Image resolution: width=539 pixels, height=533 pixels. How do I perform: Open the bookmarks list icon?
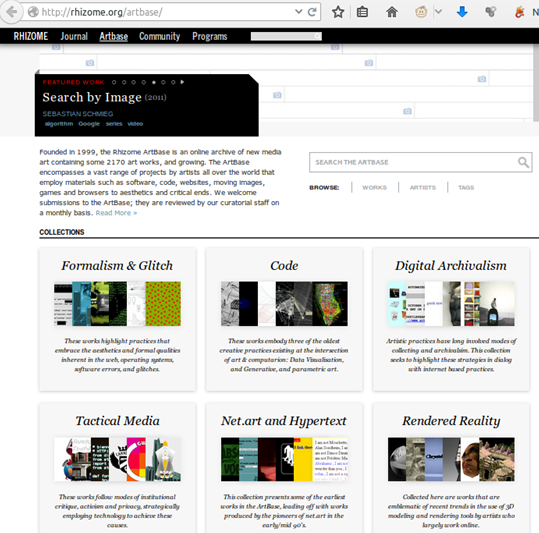point(362,12)
